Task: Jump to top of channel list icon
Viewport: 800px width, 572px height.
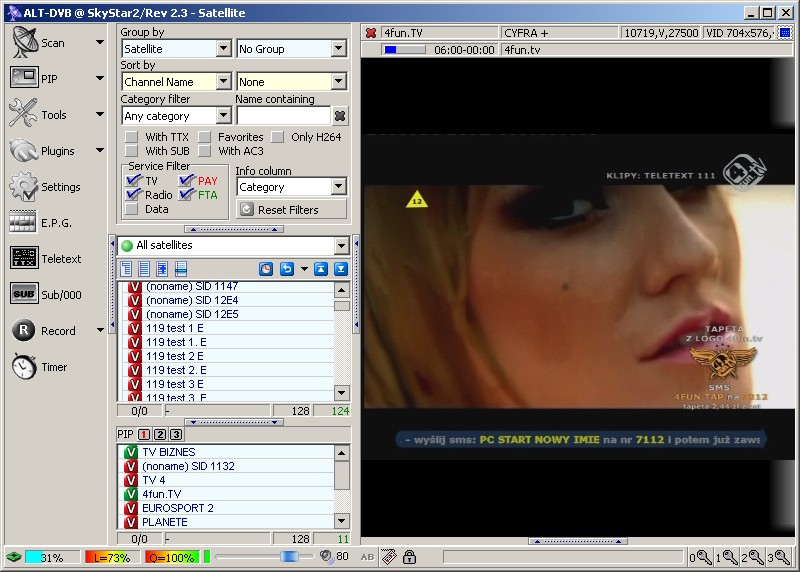Action: (321, 269)
